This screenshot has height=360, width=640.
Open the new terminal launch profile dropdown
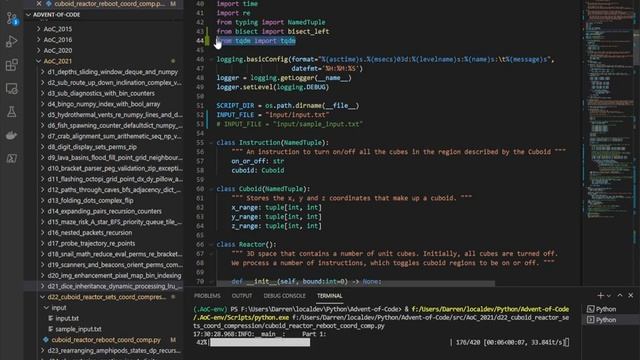click(x=609, y=296)
